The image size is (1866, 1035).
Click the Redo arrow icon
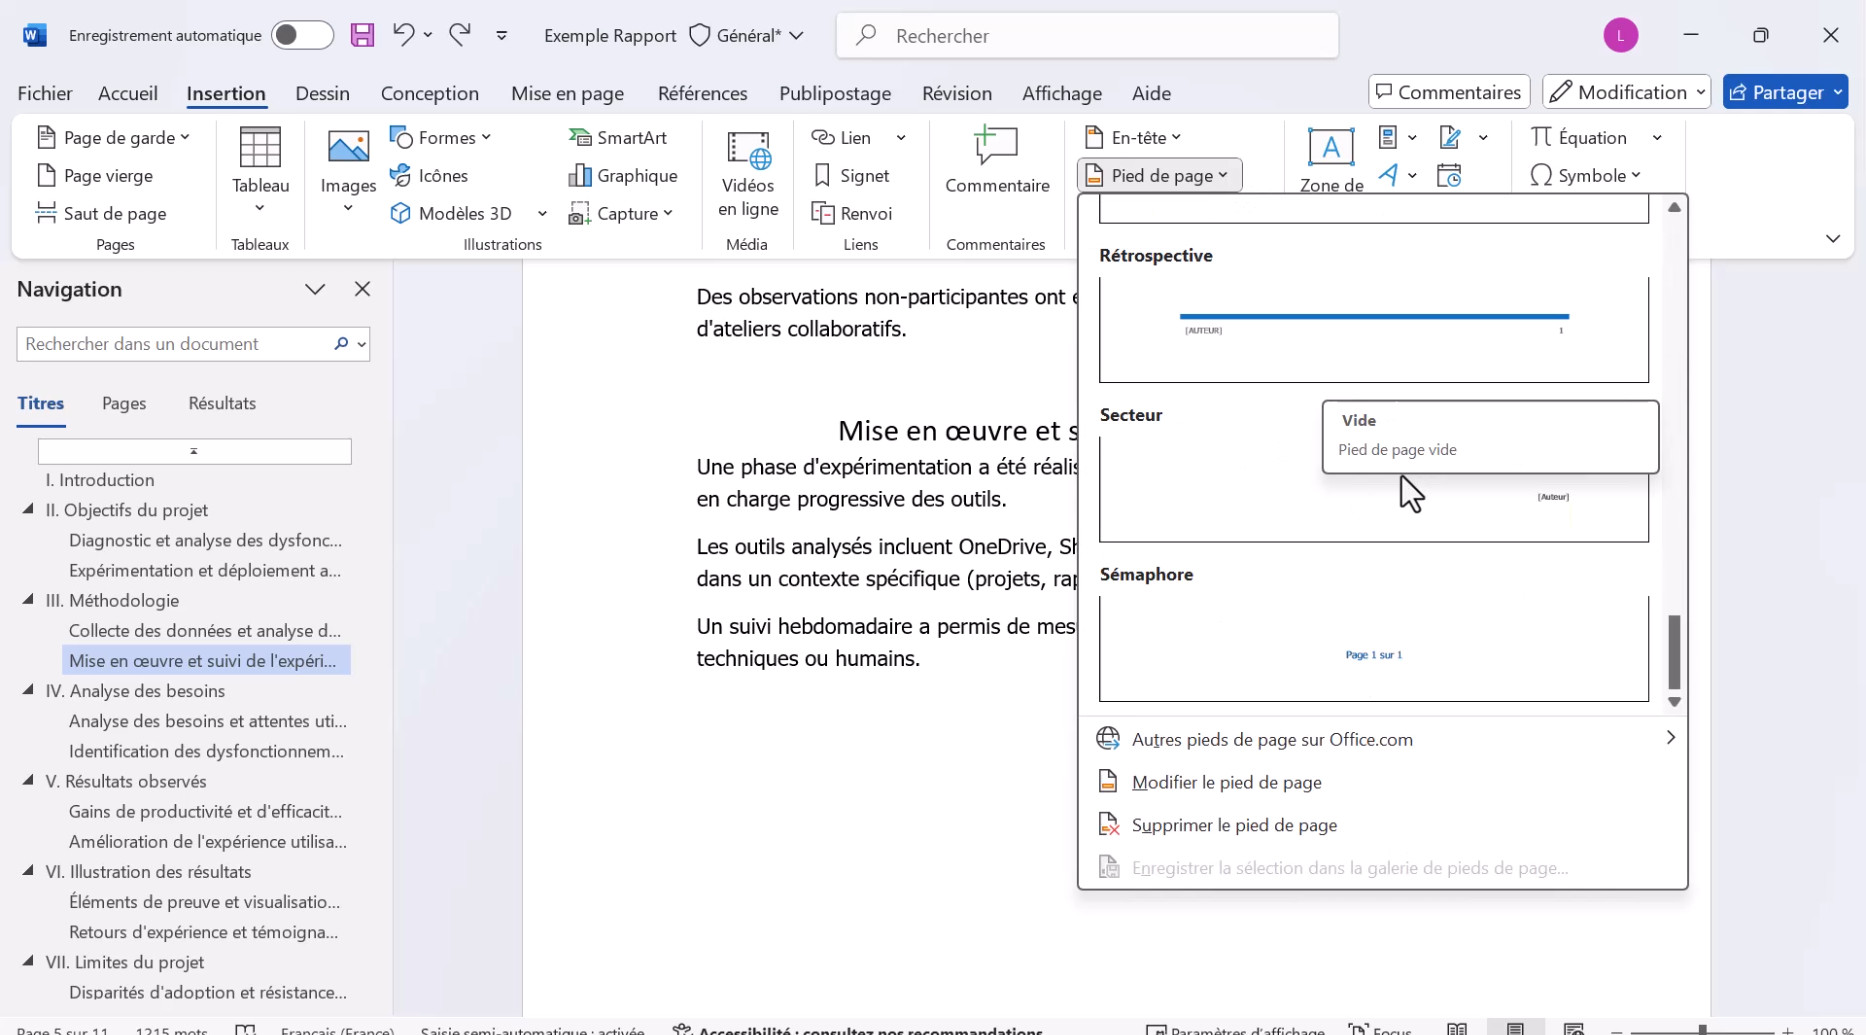(460, 35)
